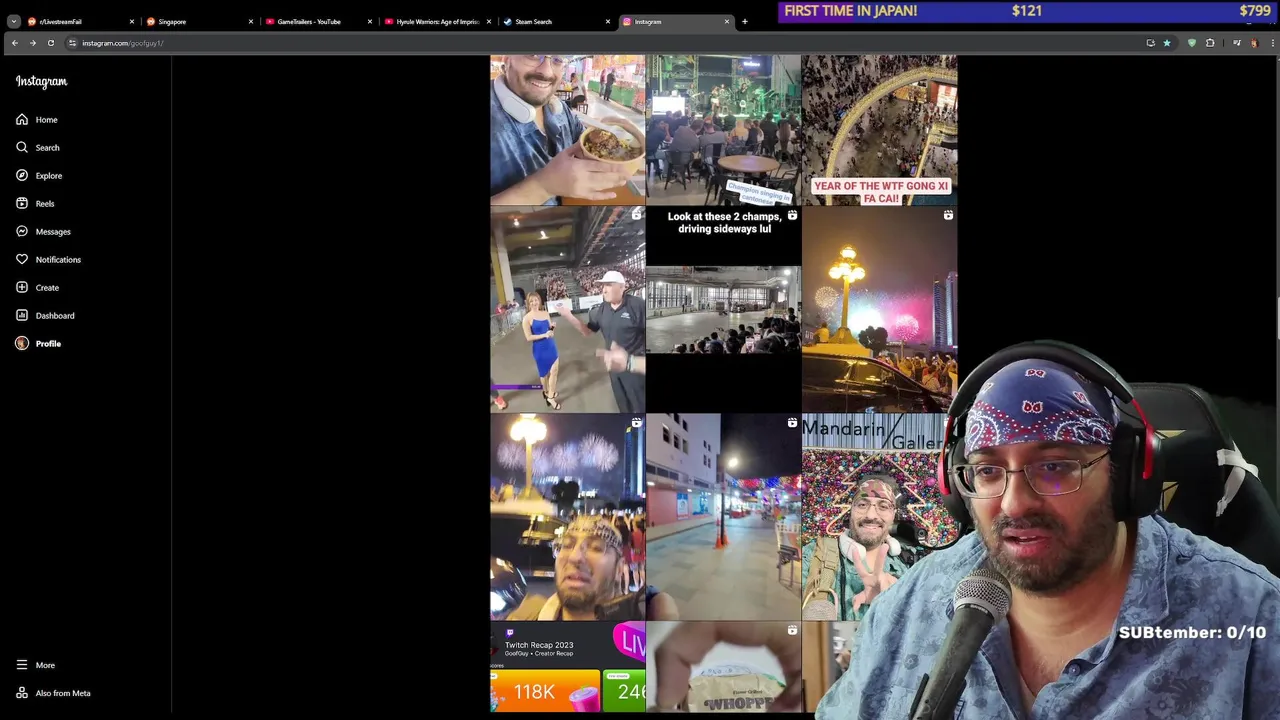This screenshot has width=1280, height=720.
Task: Focus the instagram.com address bar
Action: click(x=600, y=43)
